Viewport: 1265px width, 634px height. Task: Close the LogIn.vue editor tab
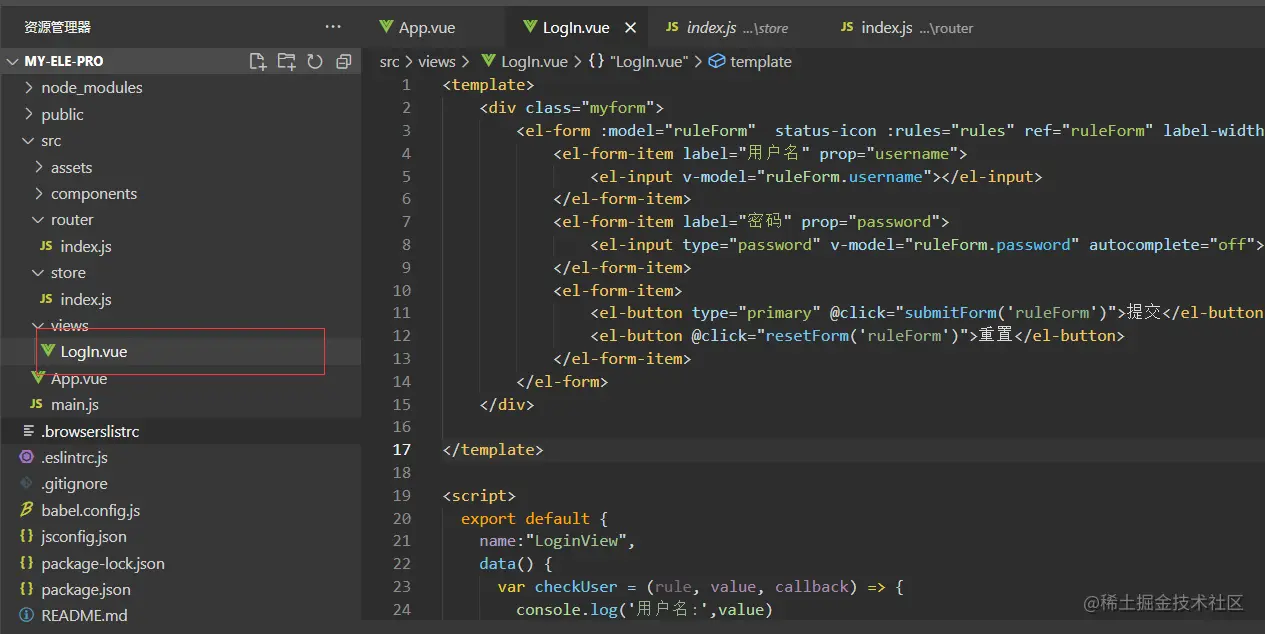630,28
